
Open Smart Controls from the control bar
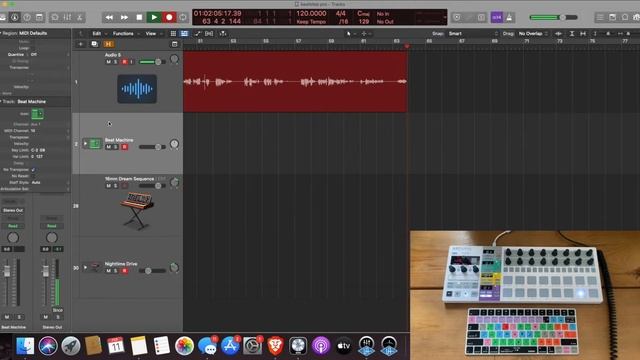pyautogui.click(x=55, y=18)
